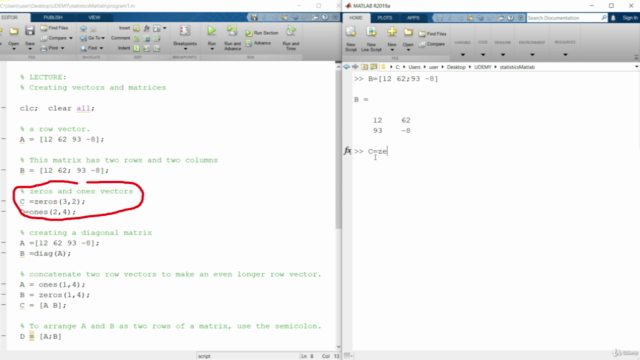Click the folder back arrow in the address bar
Viewport: 640px width, 360px height.
click(x=347, y=67)
